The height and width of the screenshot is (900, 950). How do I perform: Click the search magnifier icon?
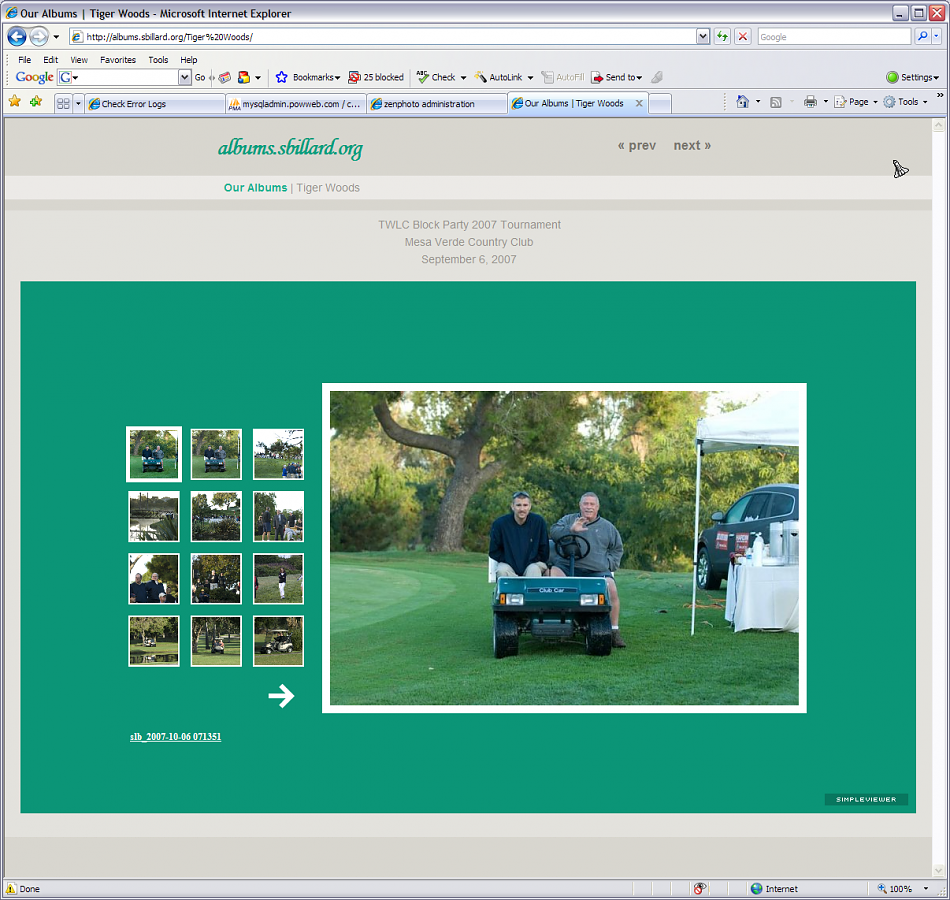click(922, 37)
